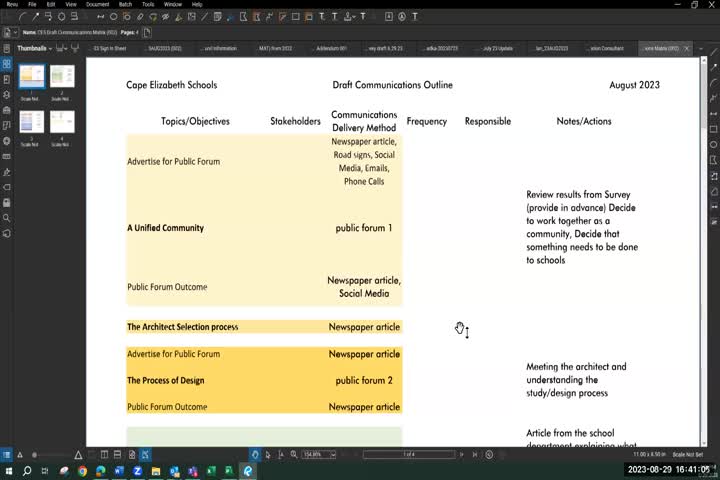Switch to the Sign In Sheet tab
Screen dimensions: 720x480
pyautogui.click(x=109, y=48)
